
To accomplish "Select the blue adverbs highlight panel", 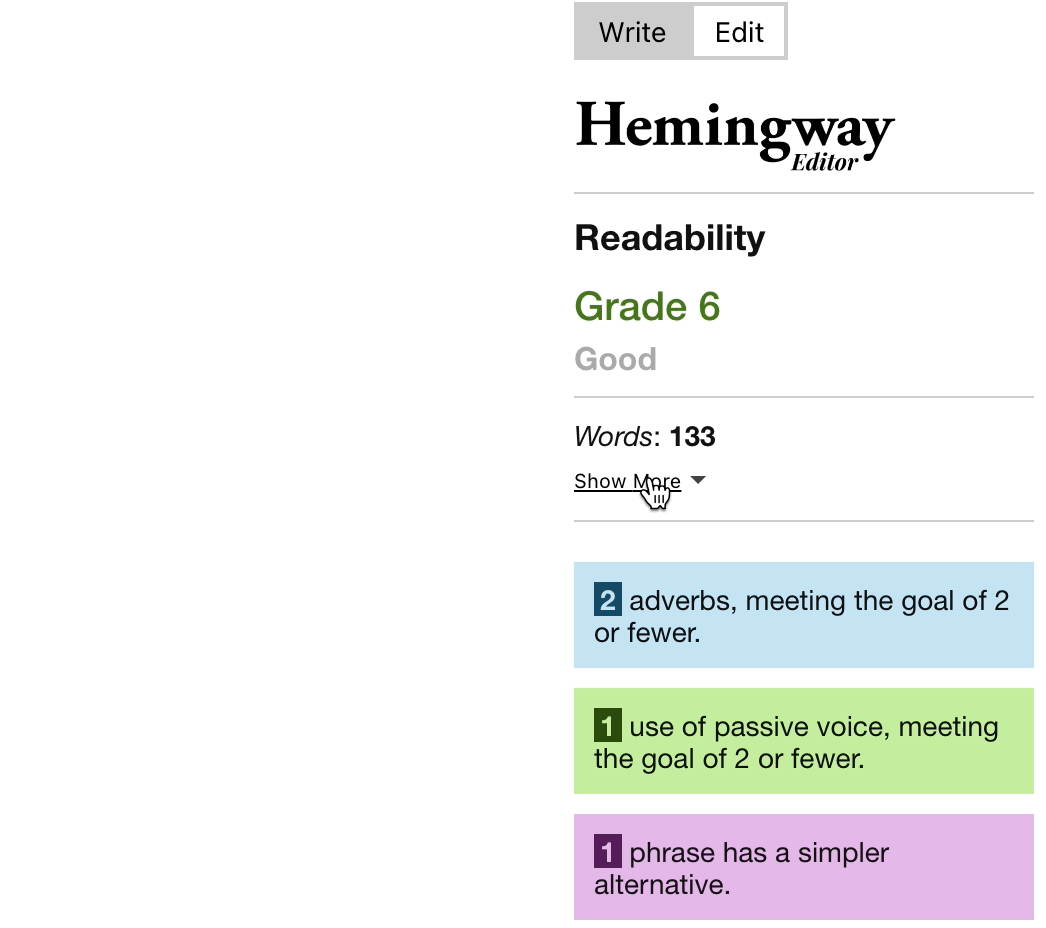I will coord(803,614).
